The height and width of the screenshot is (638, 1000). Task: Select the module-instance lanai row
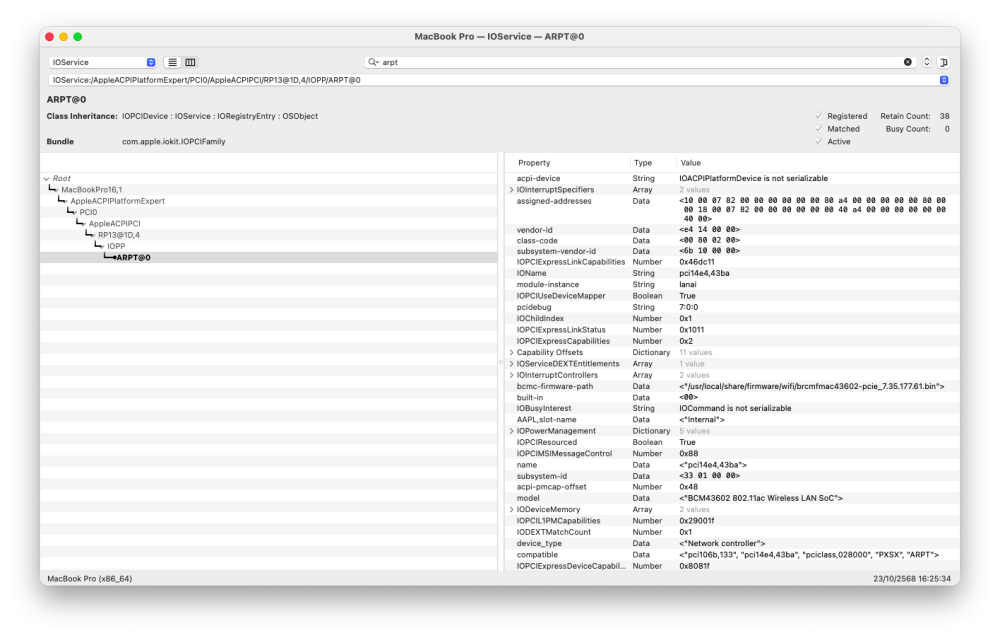click(732, 285)
